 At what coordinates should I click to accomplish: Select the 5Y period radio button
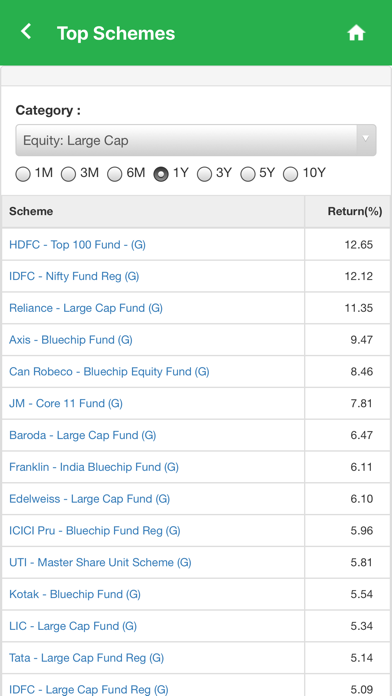(x=248, y=174)
